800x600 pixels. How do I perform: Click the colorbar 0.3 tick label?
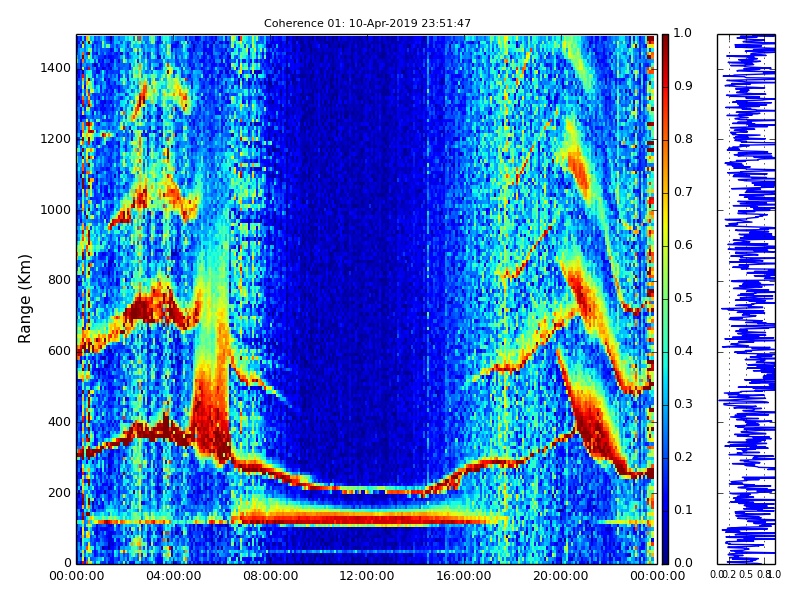pyautogui.click(x=683, y=404)
